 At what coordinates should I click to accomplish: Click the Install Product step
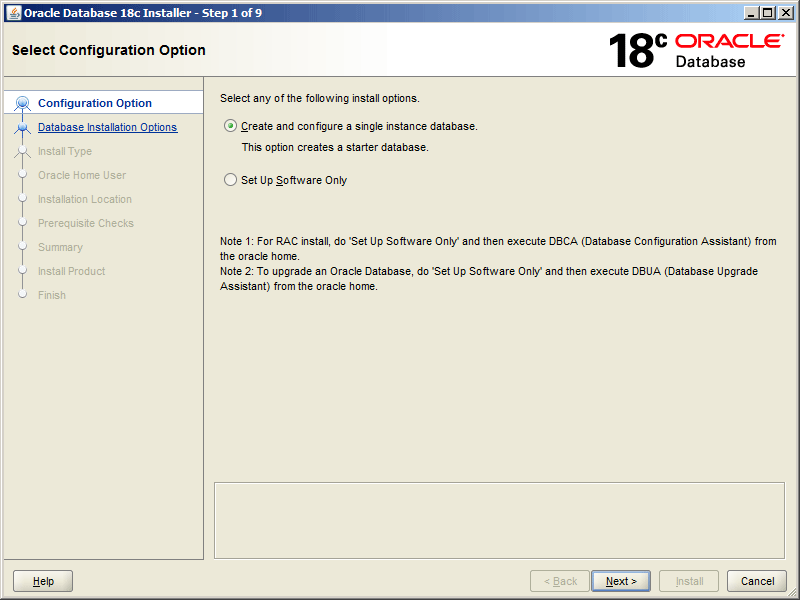coord(71,271)
